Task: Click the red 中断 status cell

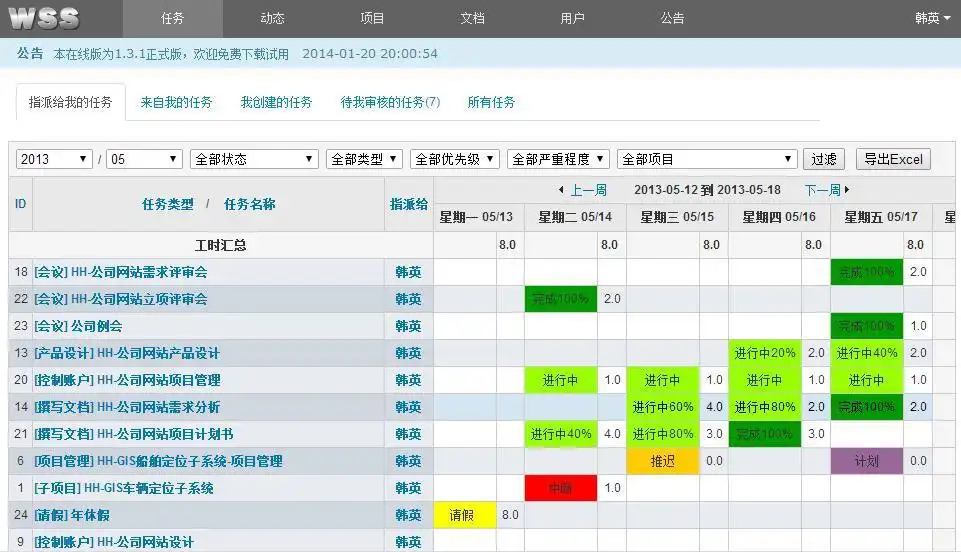Action: point(561,488)
